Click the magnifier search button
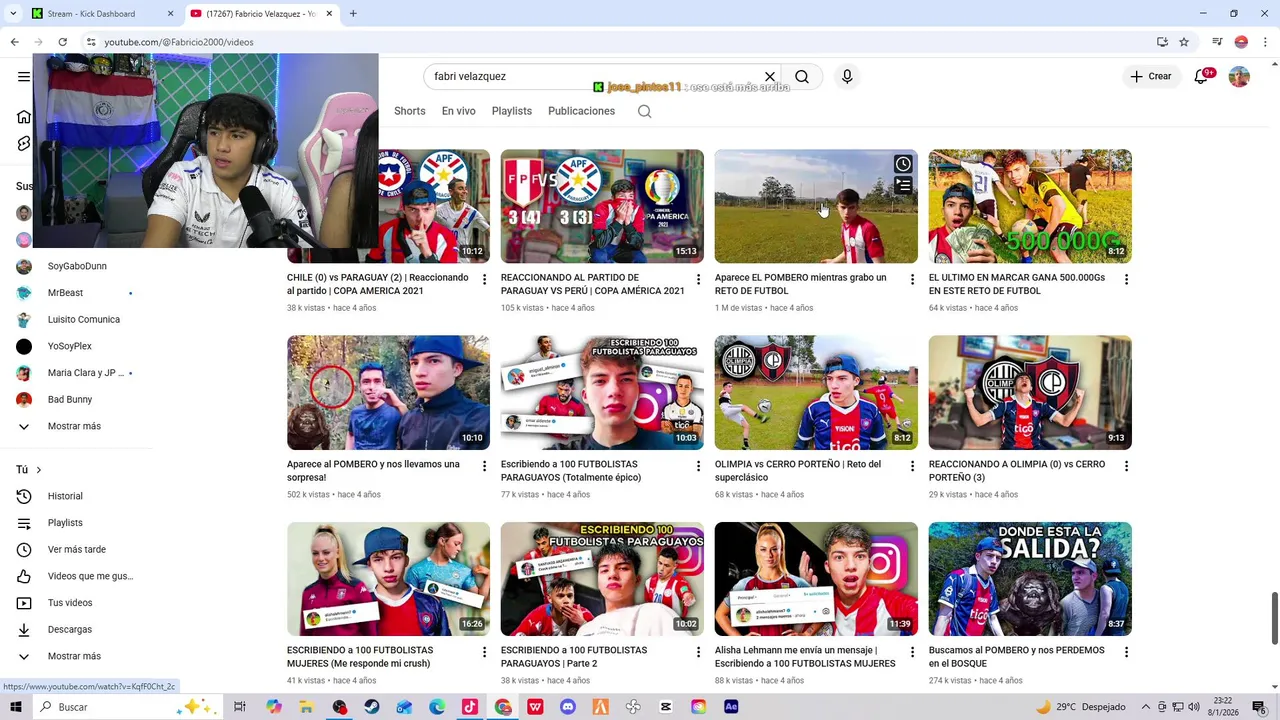The width and height of the screenshot is (1280, 720). (802, 77)
